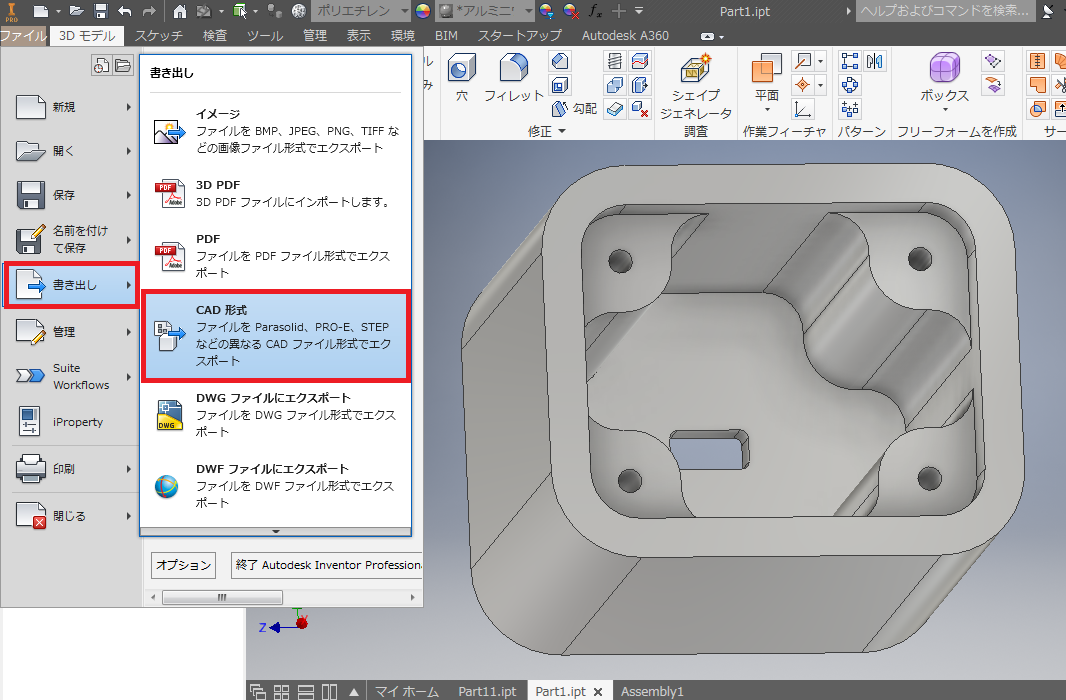The image size is (1066, 700).
Task: Click 終了 Autodesk Inventor button
Action: 327,565
